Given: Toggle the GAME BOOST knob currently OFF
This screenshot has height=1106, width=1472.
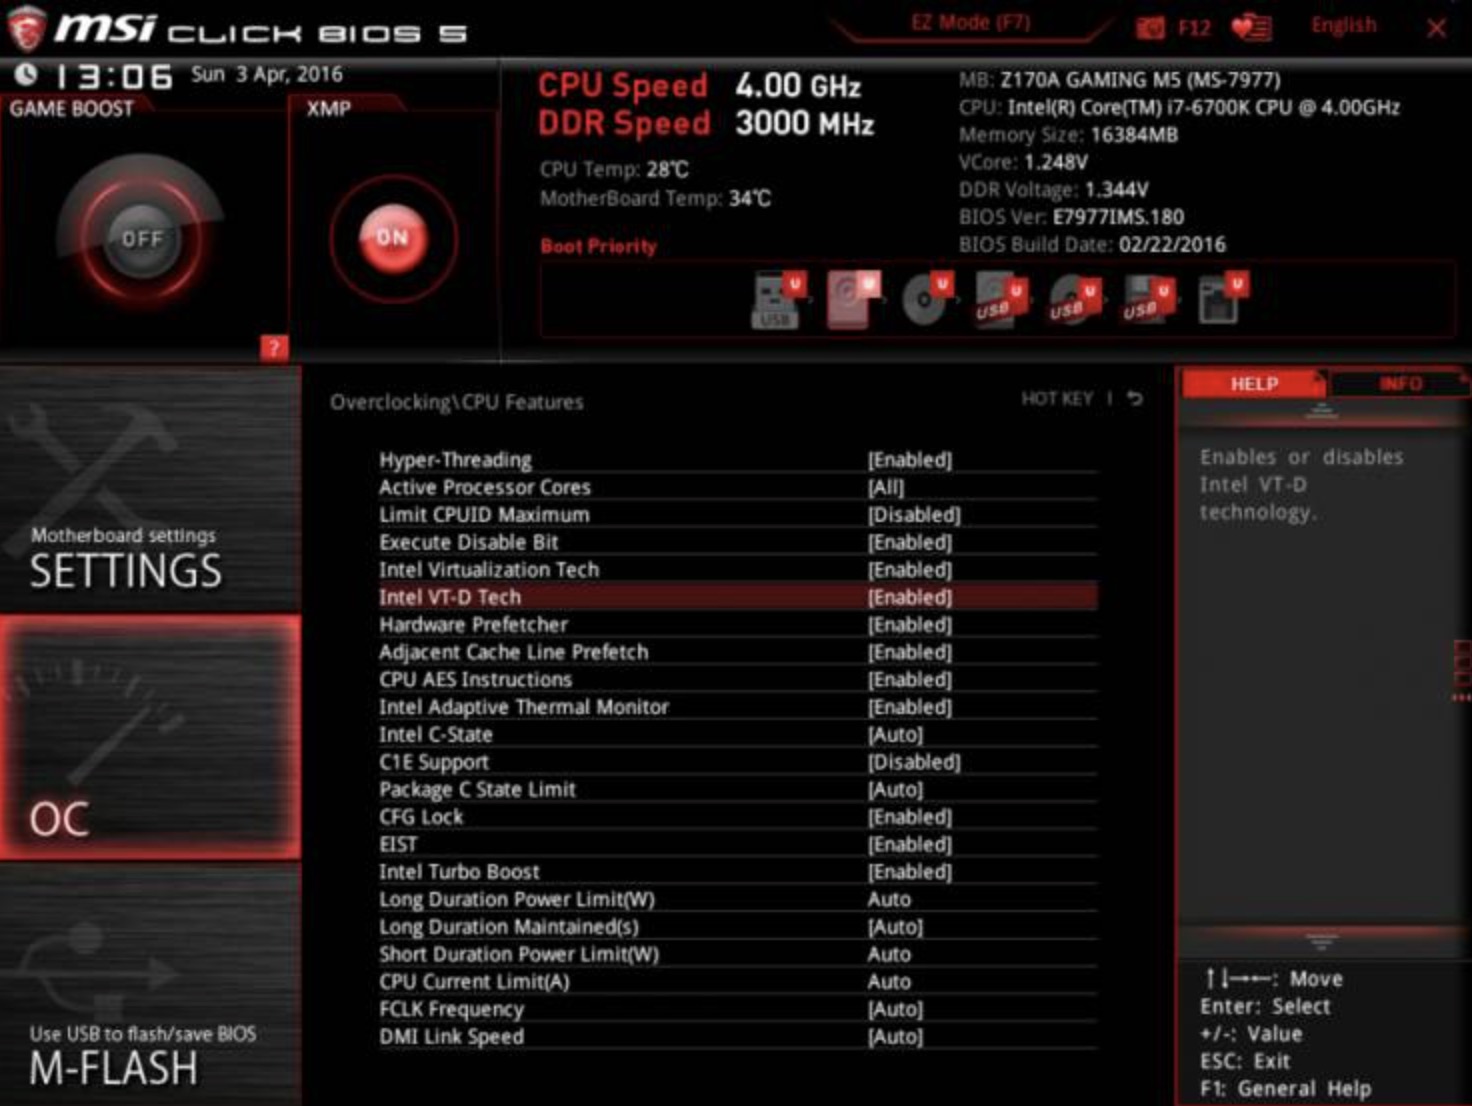Looking at the screenshot, I should (141, 238).
